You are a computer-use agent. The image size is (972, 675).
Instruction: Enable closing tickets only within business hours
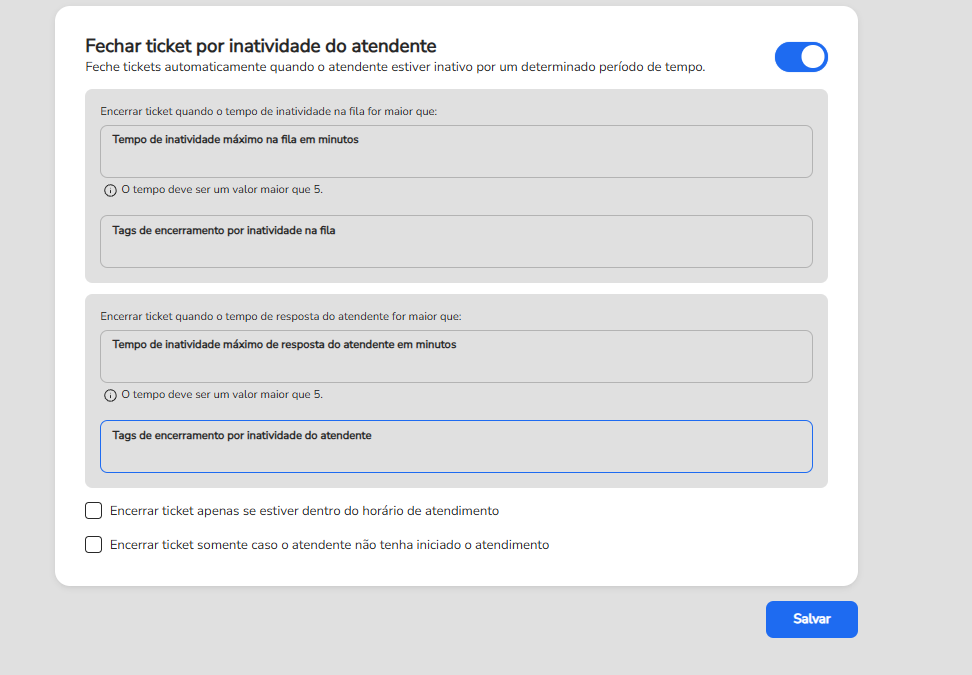pyautogui.click(x=94, y=511)
